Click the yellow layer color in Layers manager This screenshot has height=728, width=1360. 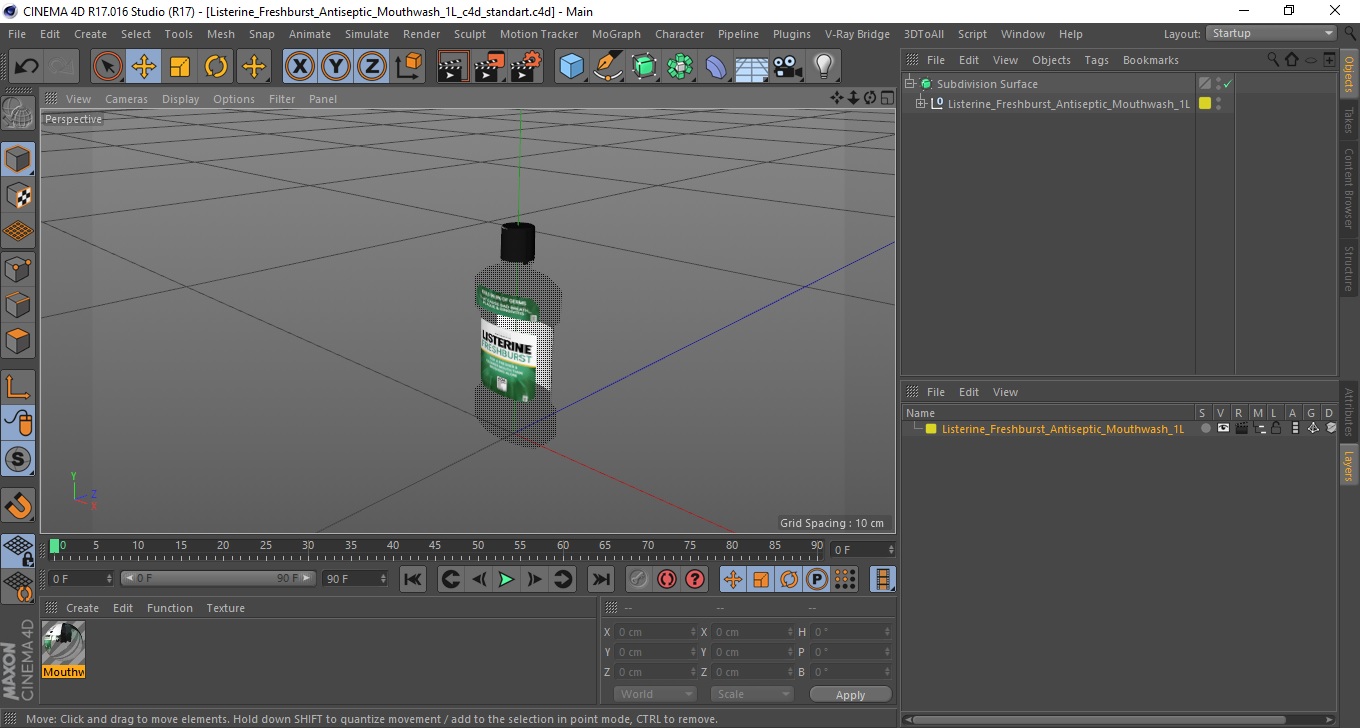(x=931, y=429)
